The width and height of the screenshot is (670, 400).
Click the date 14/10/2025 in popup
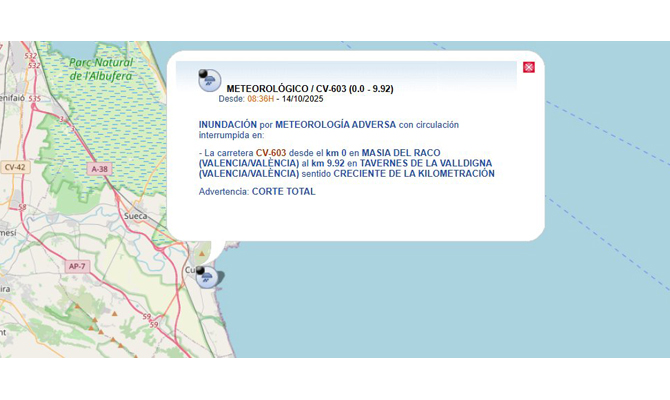click(303, 99)
